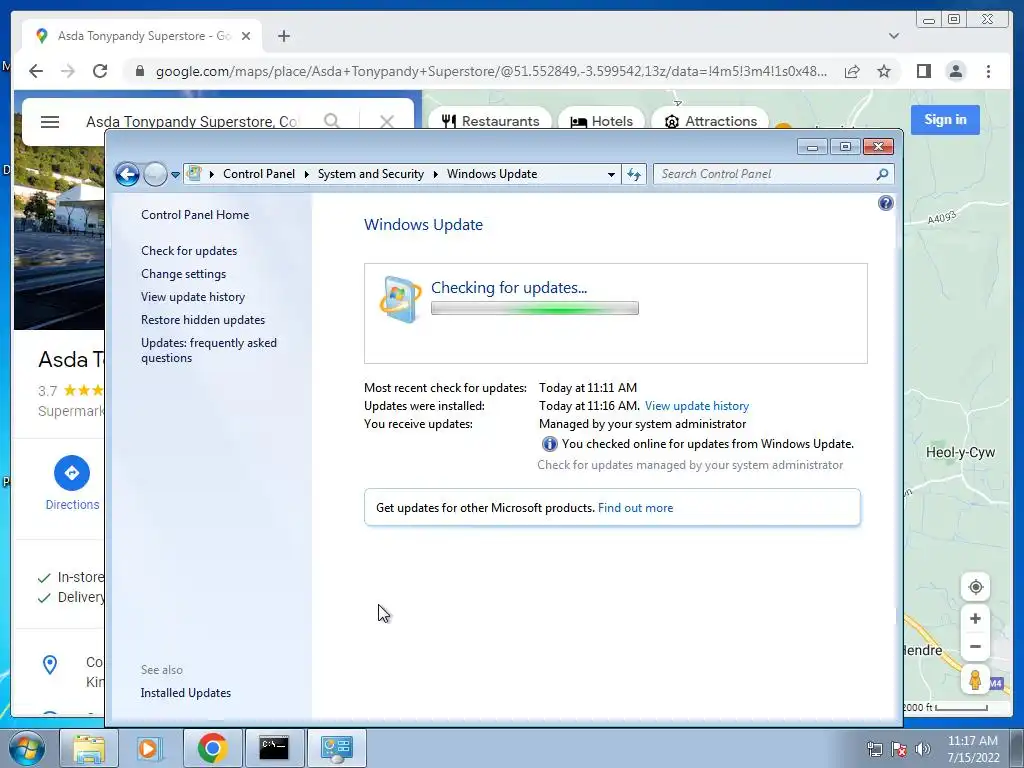Viewport: 1024px width, 768px height.
Task: Open View update history in sidebar
Action: coord(193,296)
